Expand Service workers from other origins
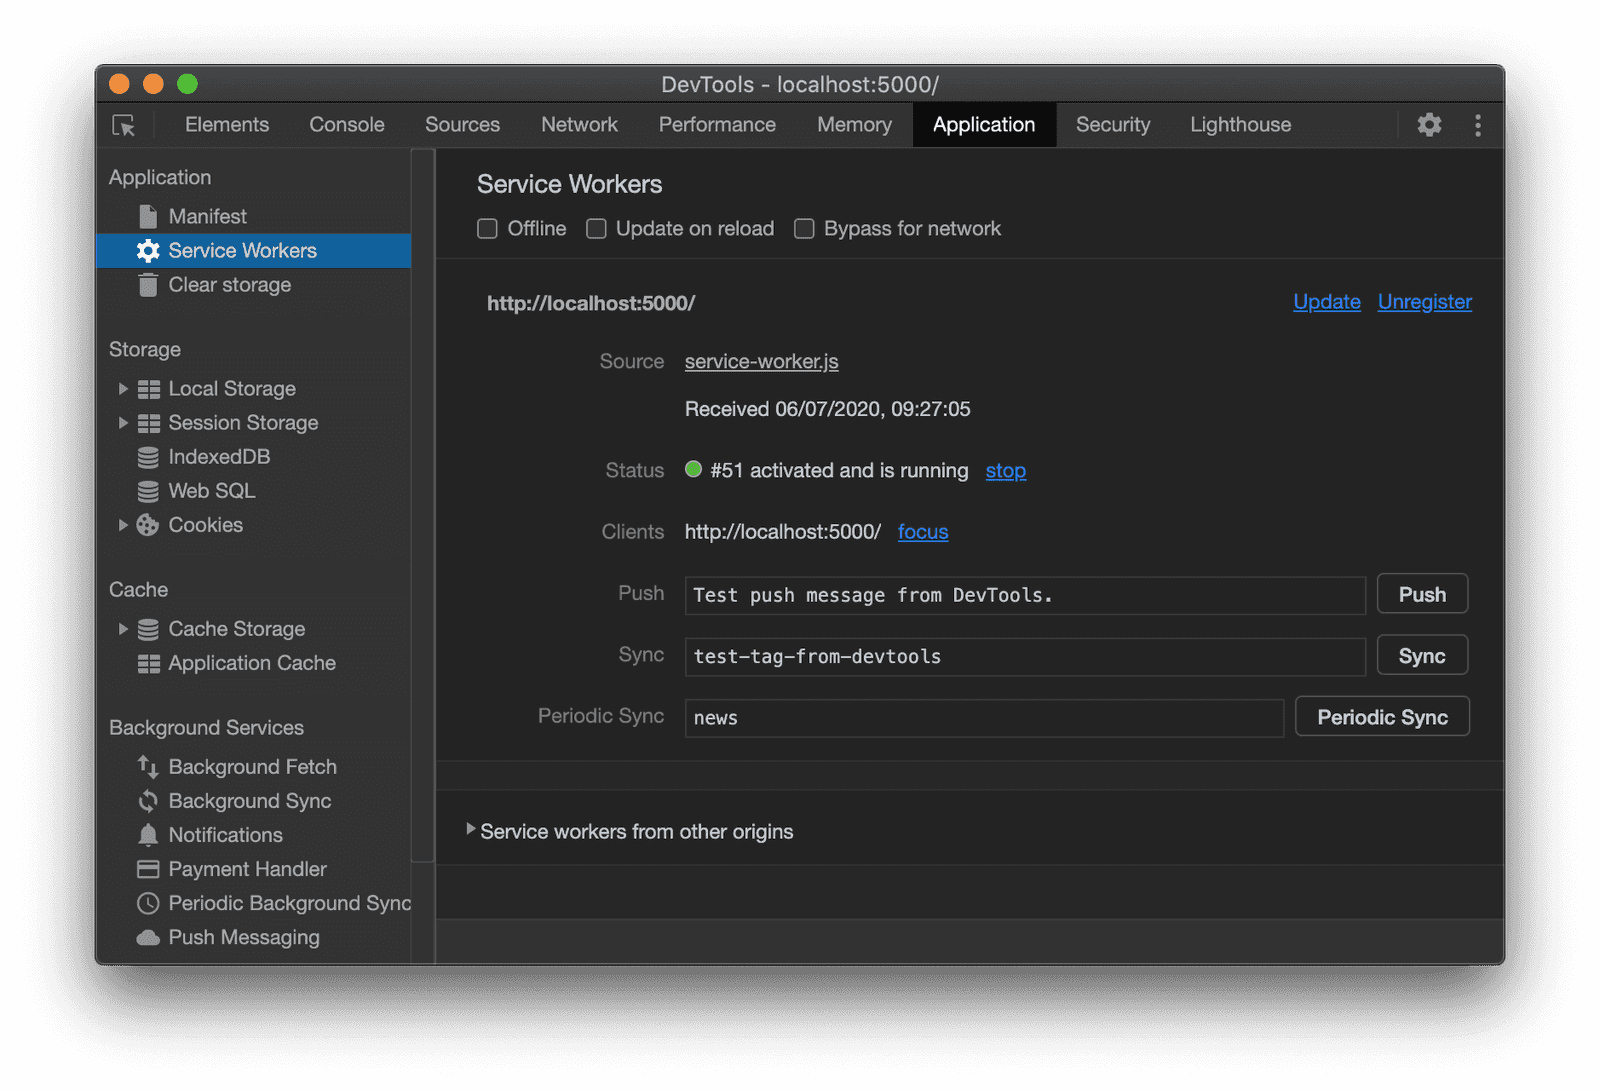The image size is (1600, 1091). pos(471,830)
